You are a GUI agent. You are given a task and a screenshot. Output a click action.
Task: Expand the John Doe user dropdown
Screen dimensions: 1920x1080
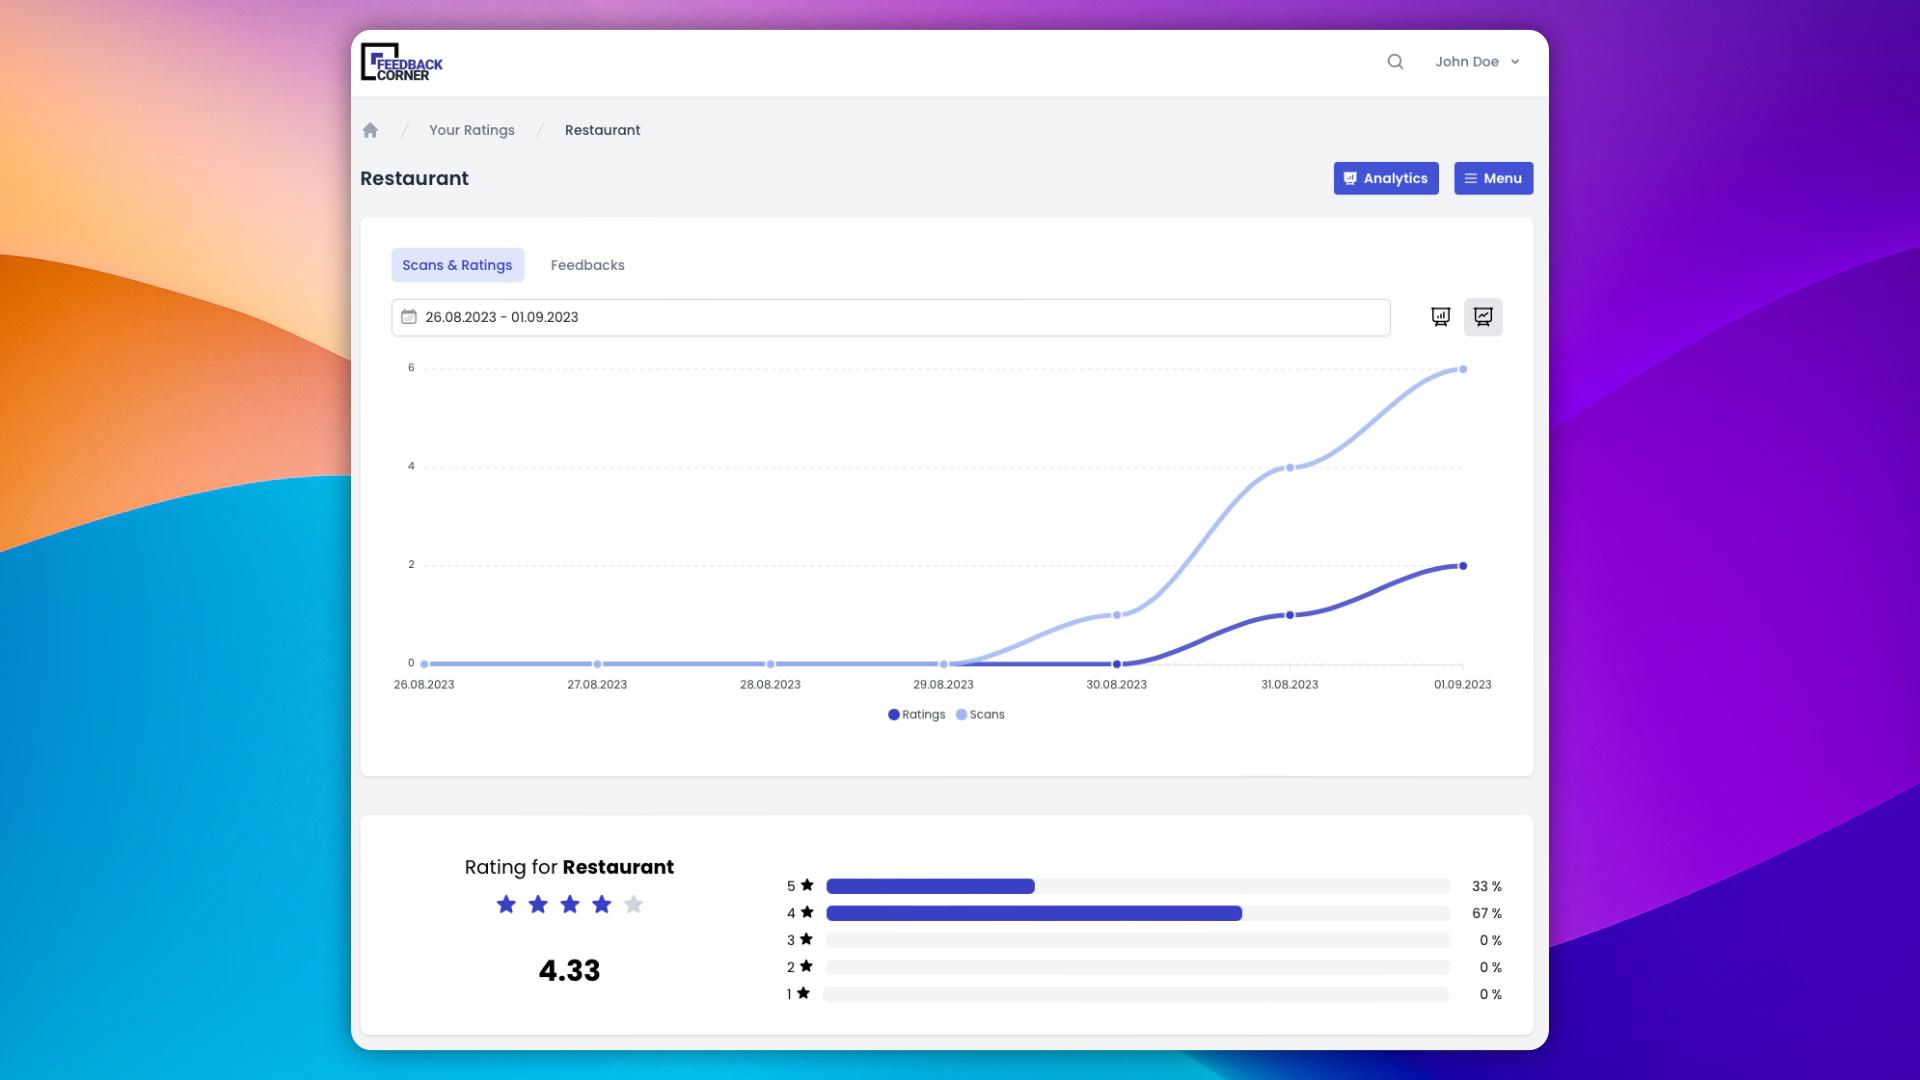(x=1477, y=62)
